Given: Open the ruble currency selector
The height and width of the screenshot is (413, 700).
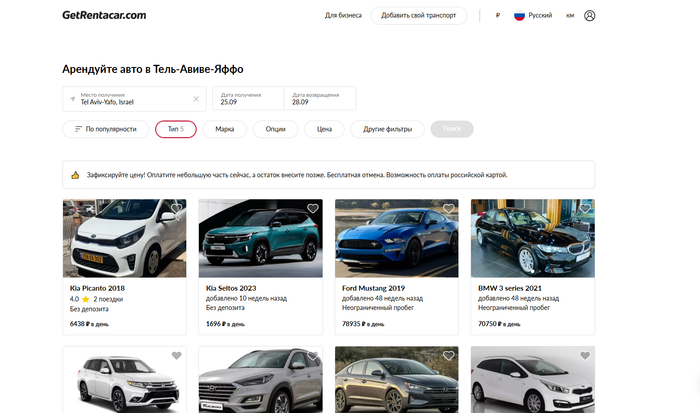Looking at the screenshot, I should 497,16.
